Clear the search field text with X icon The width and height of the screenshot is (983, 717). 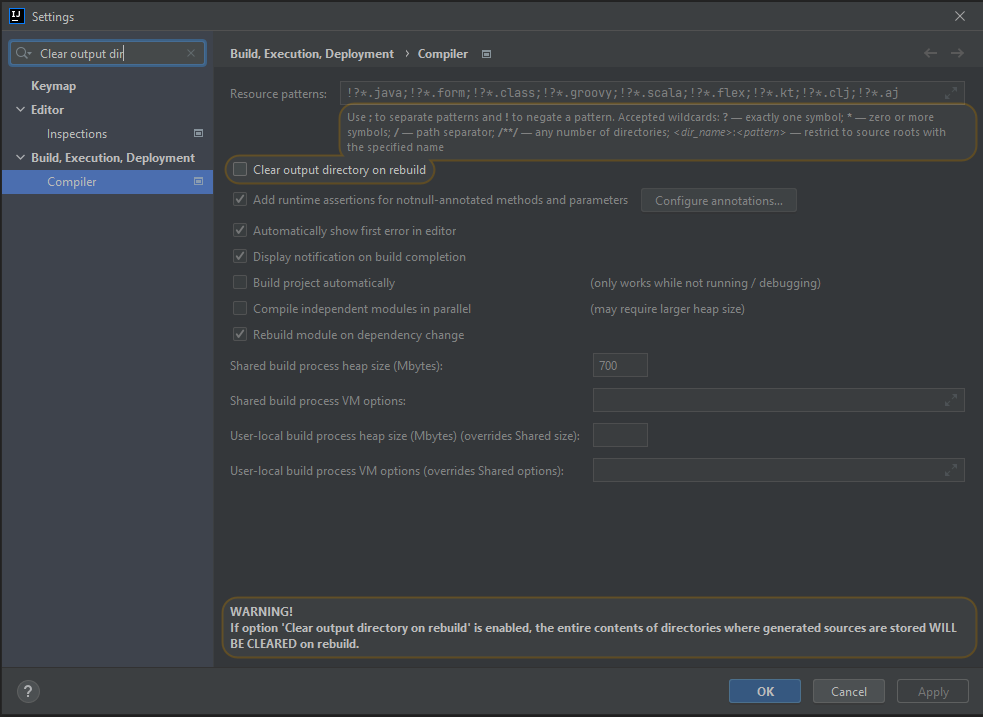(191, 54)
